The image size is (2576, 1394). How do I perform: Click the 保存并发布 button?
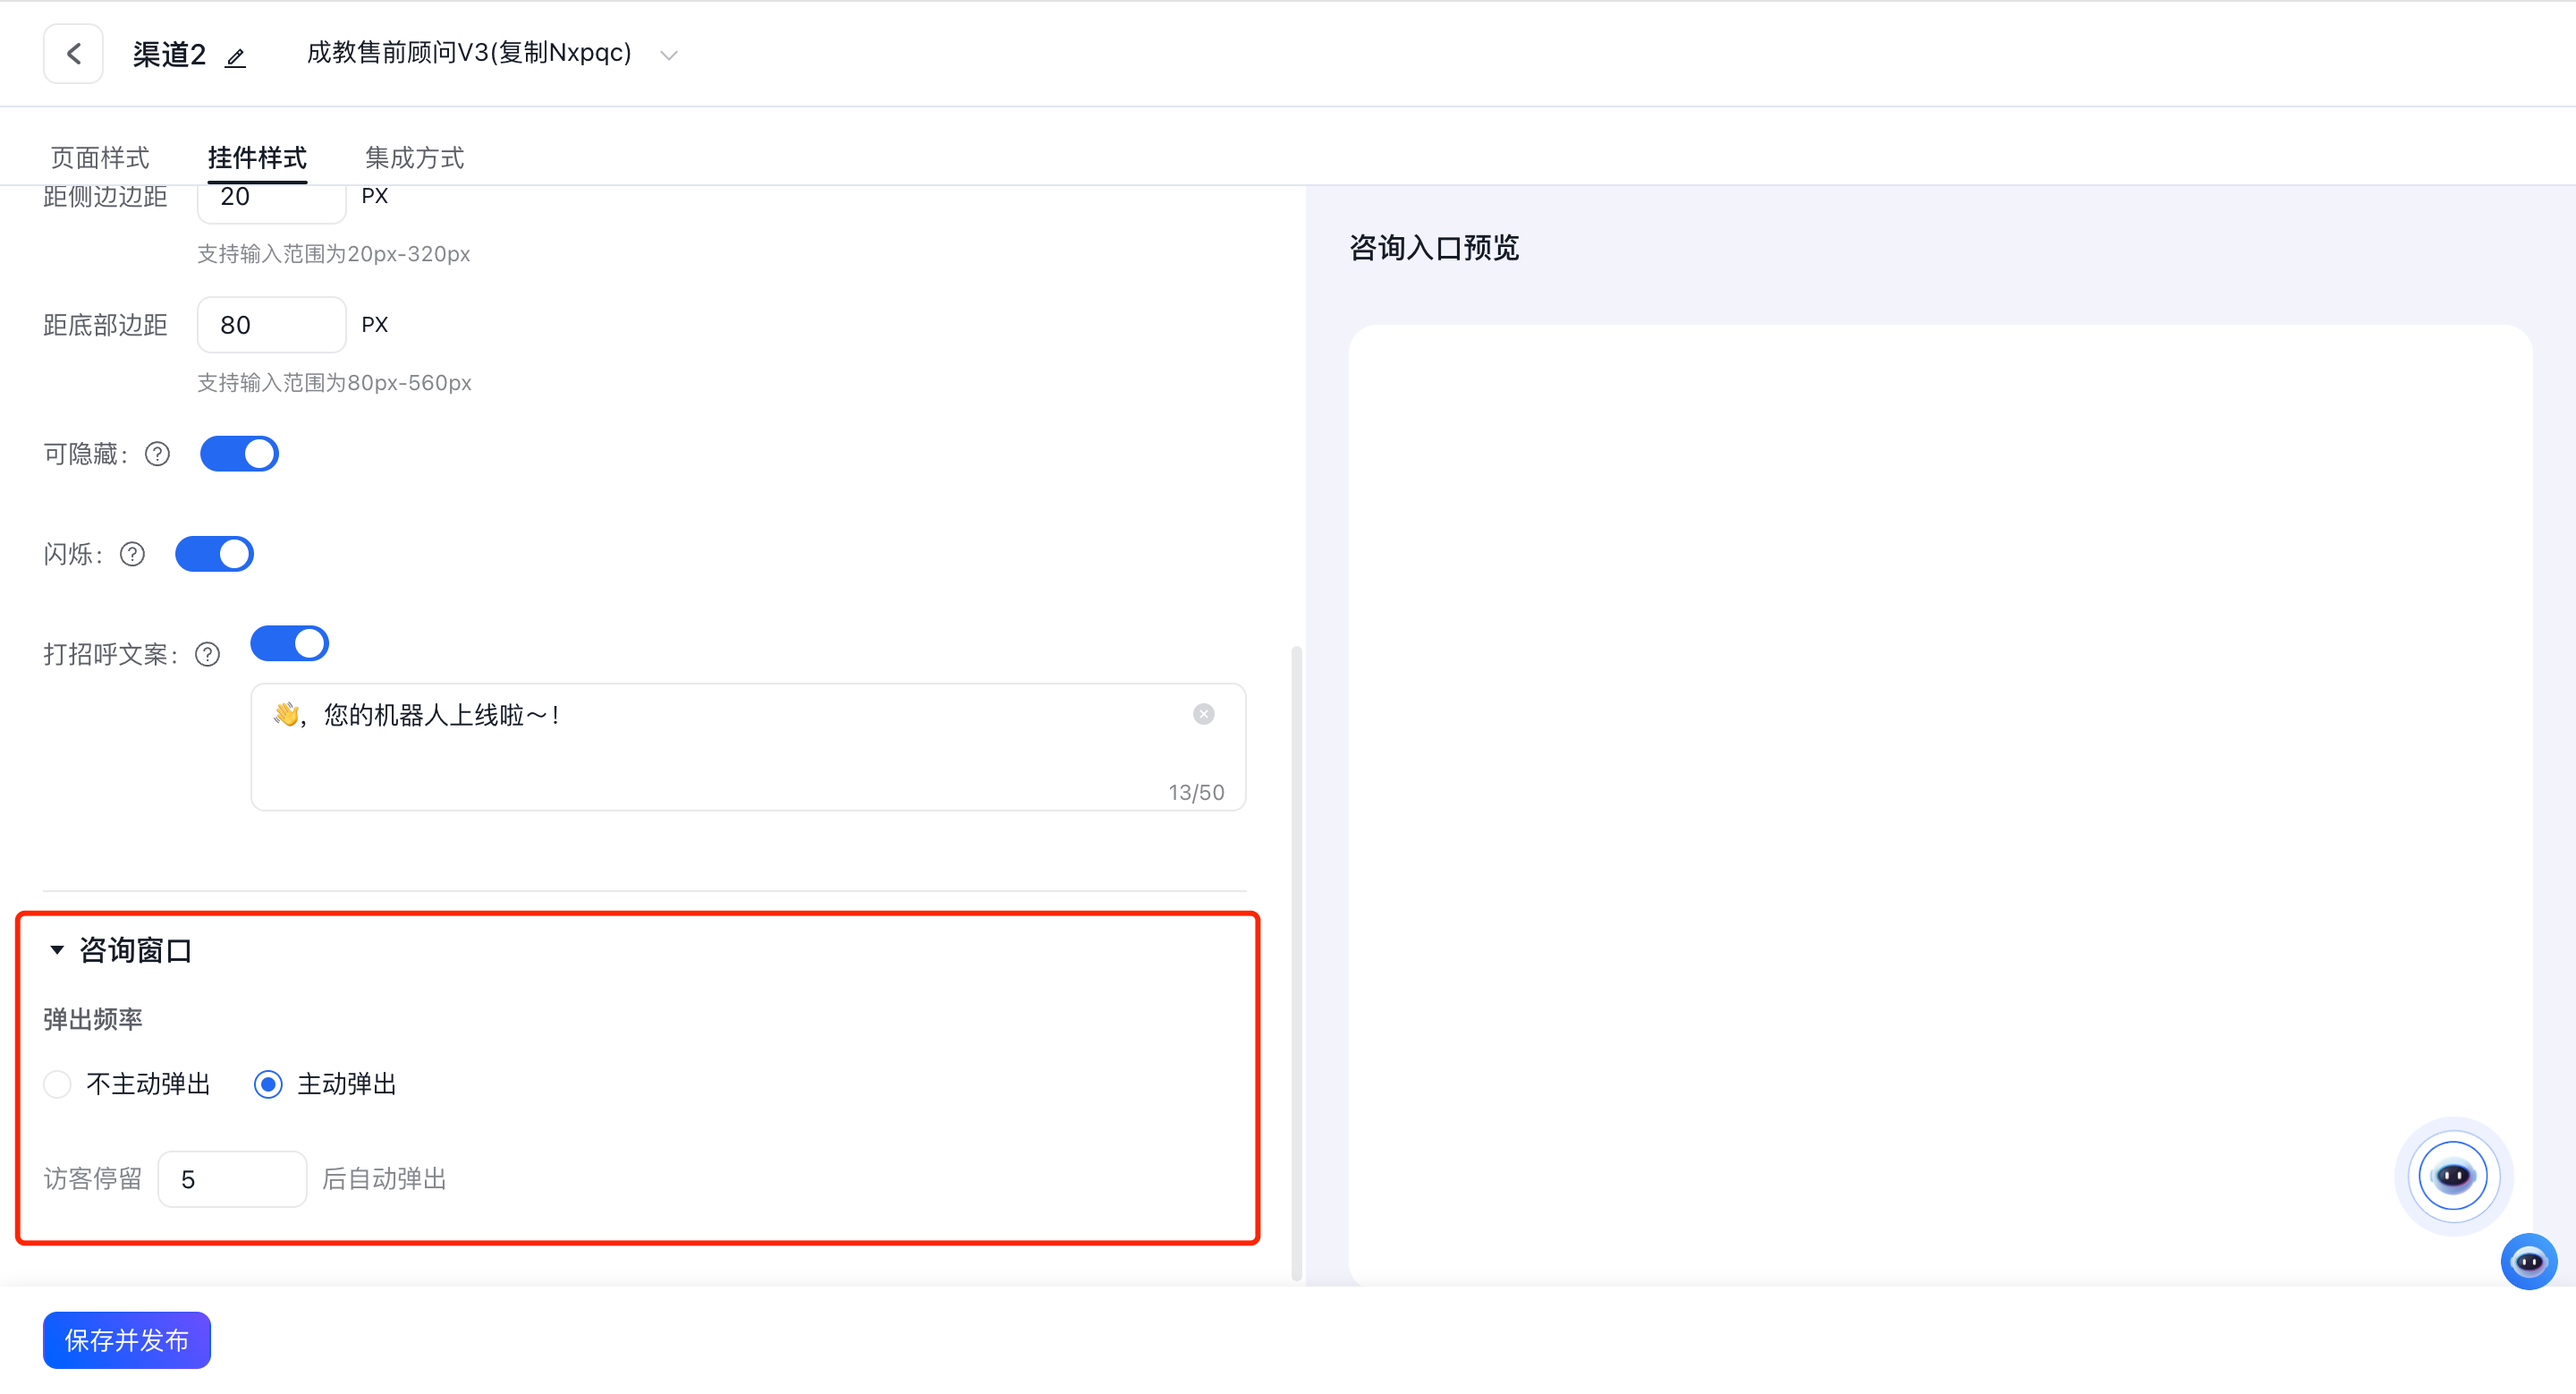126,1340
